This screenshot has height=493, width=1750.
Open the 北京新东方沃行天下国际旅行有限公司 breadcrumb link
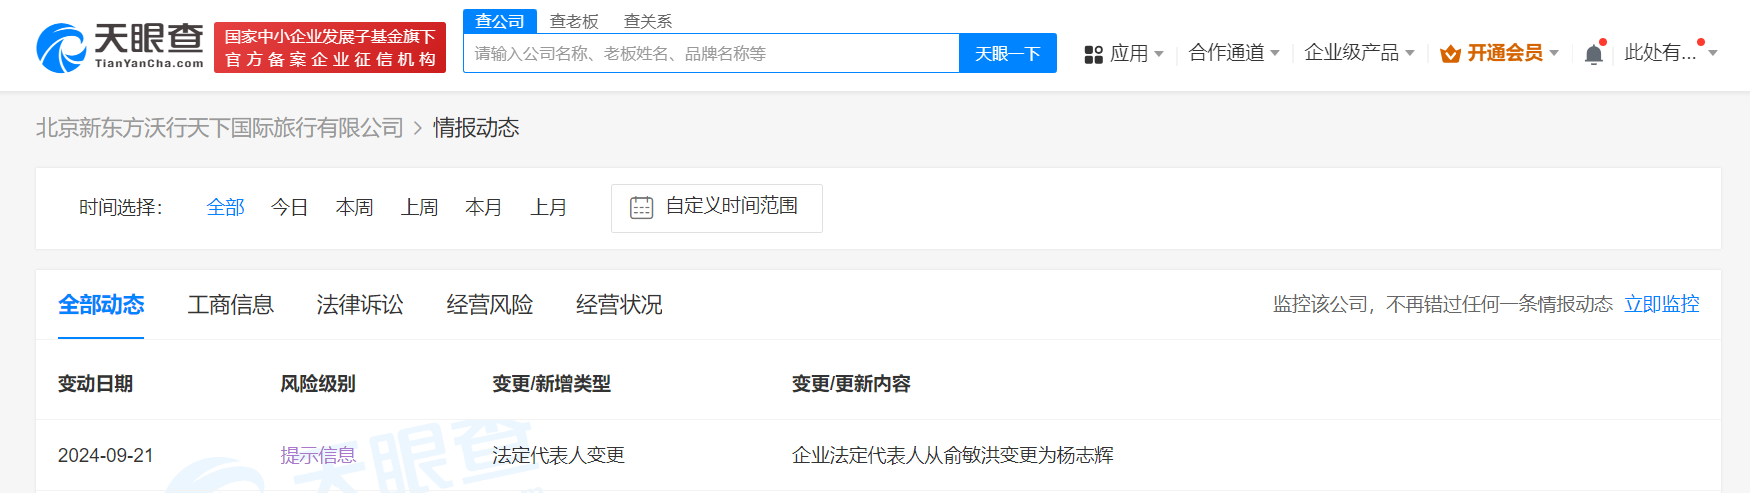220,128
